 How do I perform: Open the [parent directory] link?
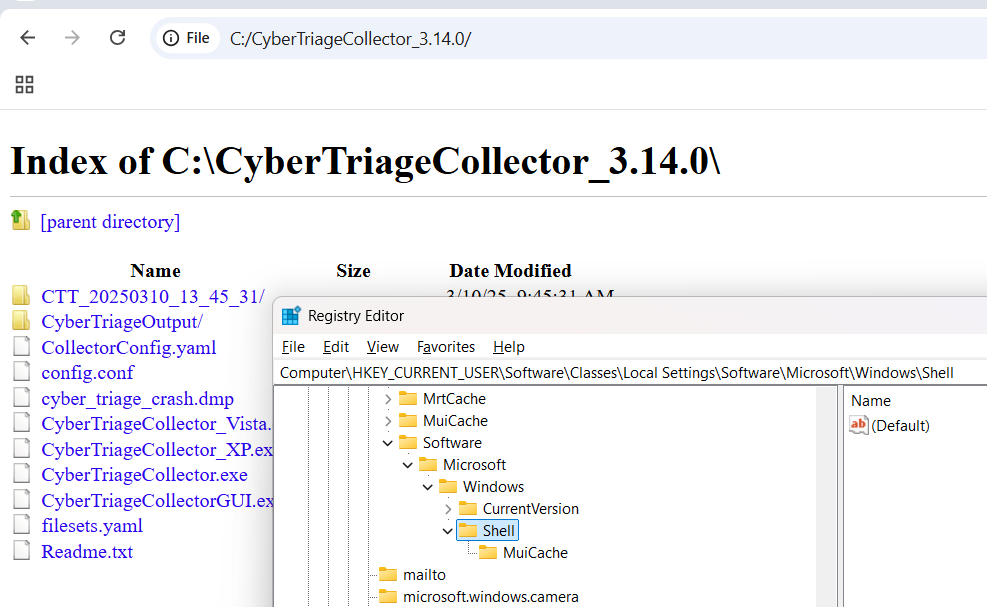pyautogui.click(x=110, y=222)
